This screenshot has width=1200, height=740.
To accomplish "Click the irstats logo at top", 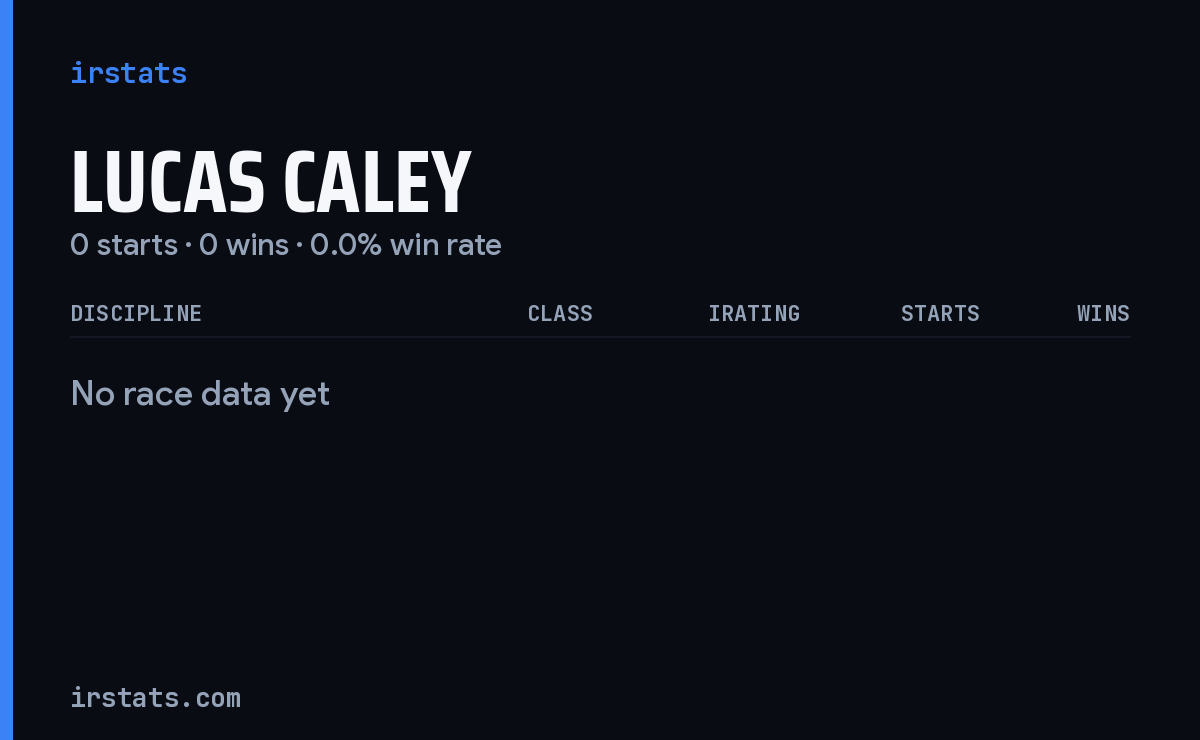I will pyautogui.click(x=128, y=73).
